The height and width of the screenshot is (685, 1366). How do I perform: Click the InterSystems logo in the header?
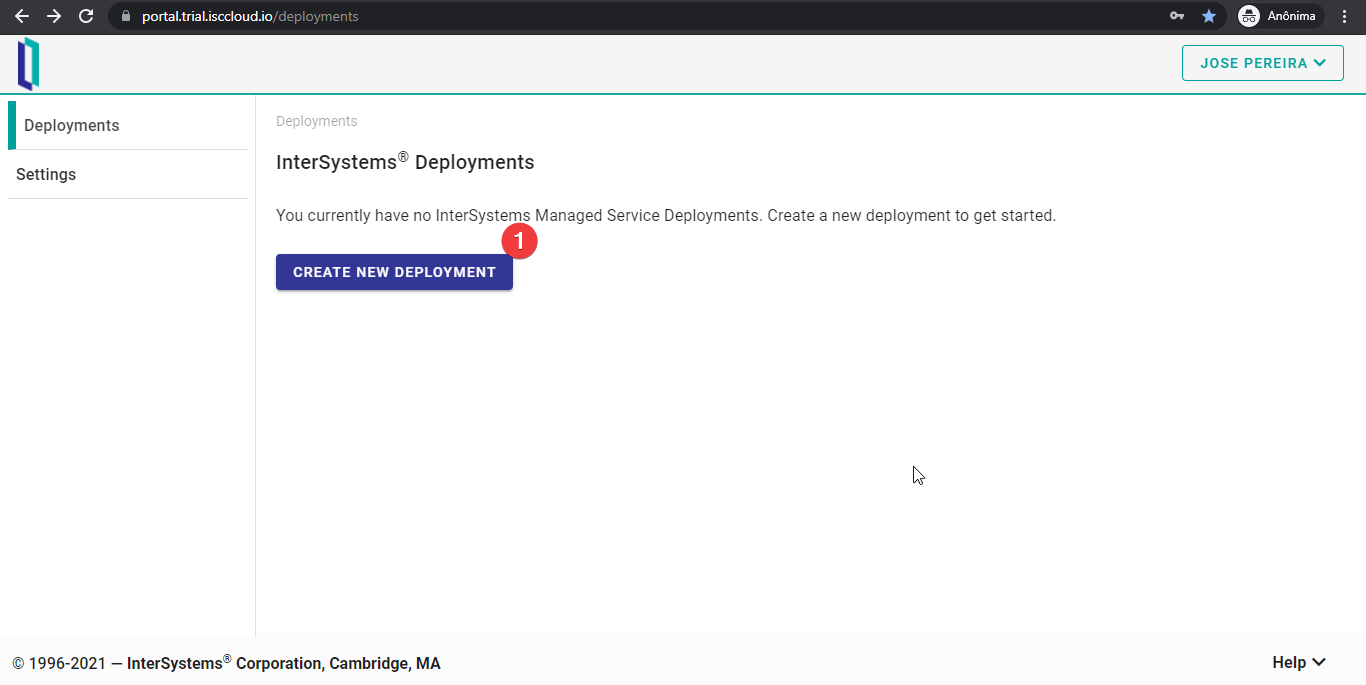(x=28, y=64)
